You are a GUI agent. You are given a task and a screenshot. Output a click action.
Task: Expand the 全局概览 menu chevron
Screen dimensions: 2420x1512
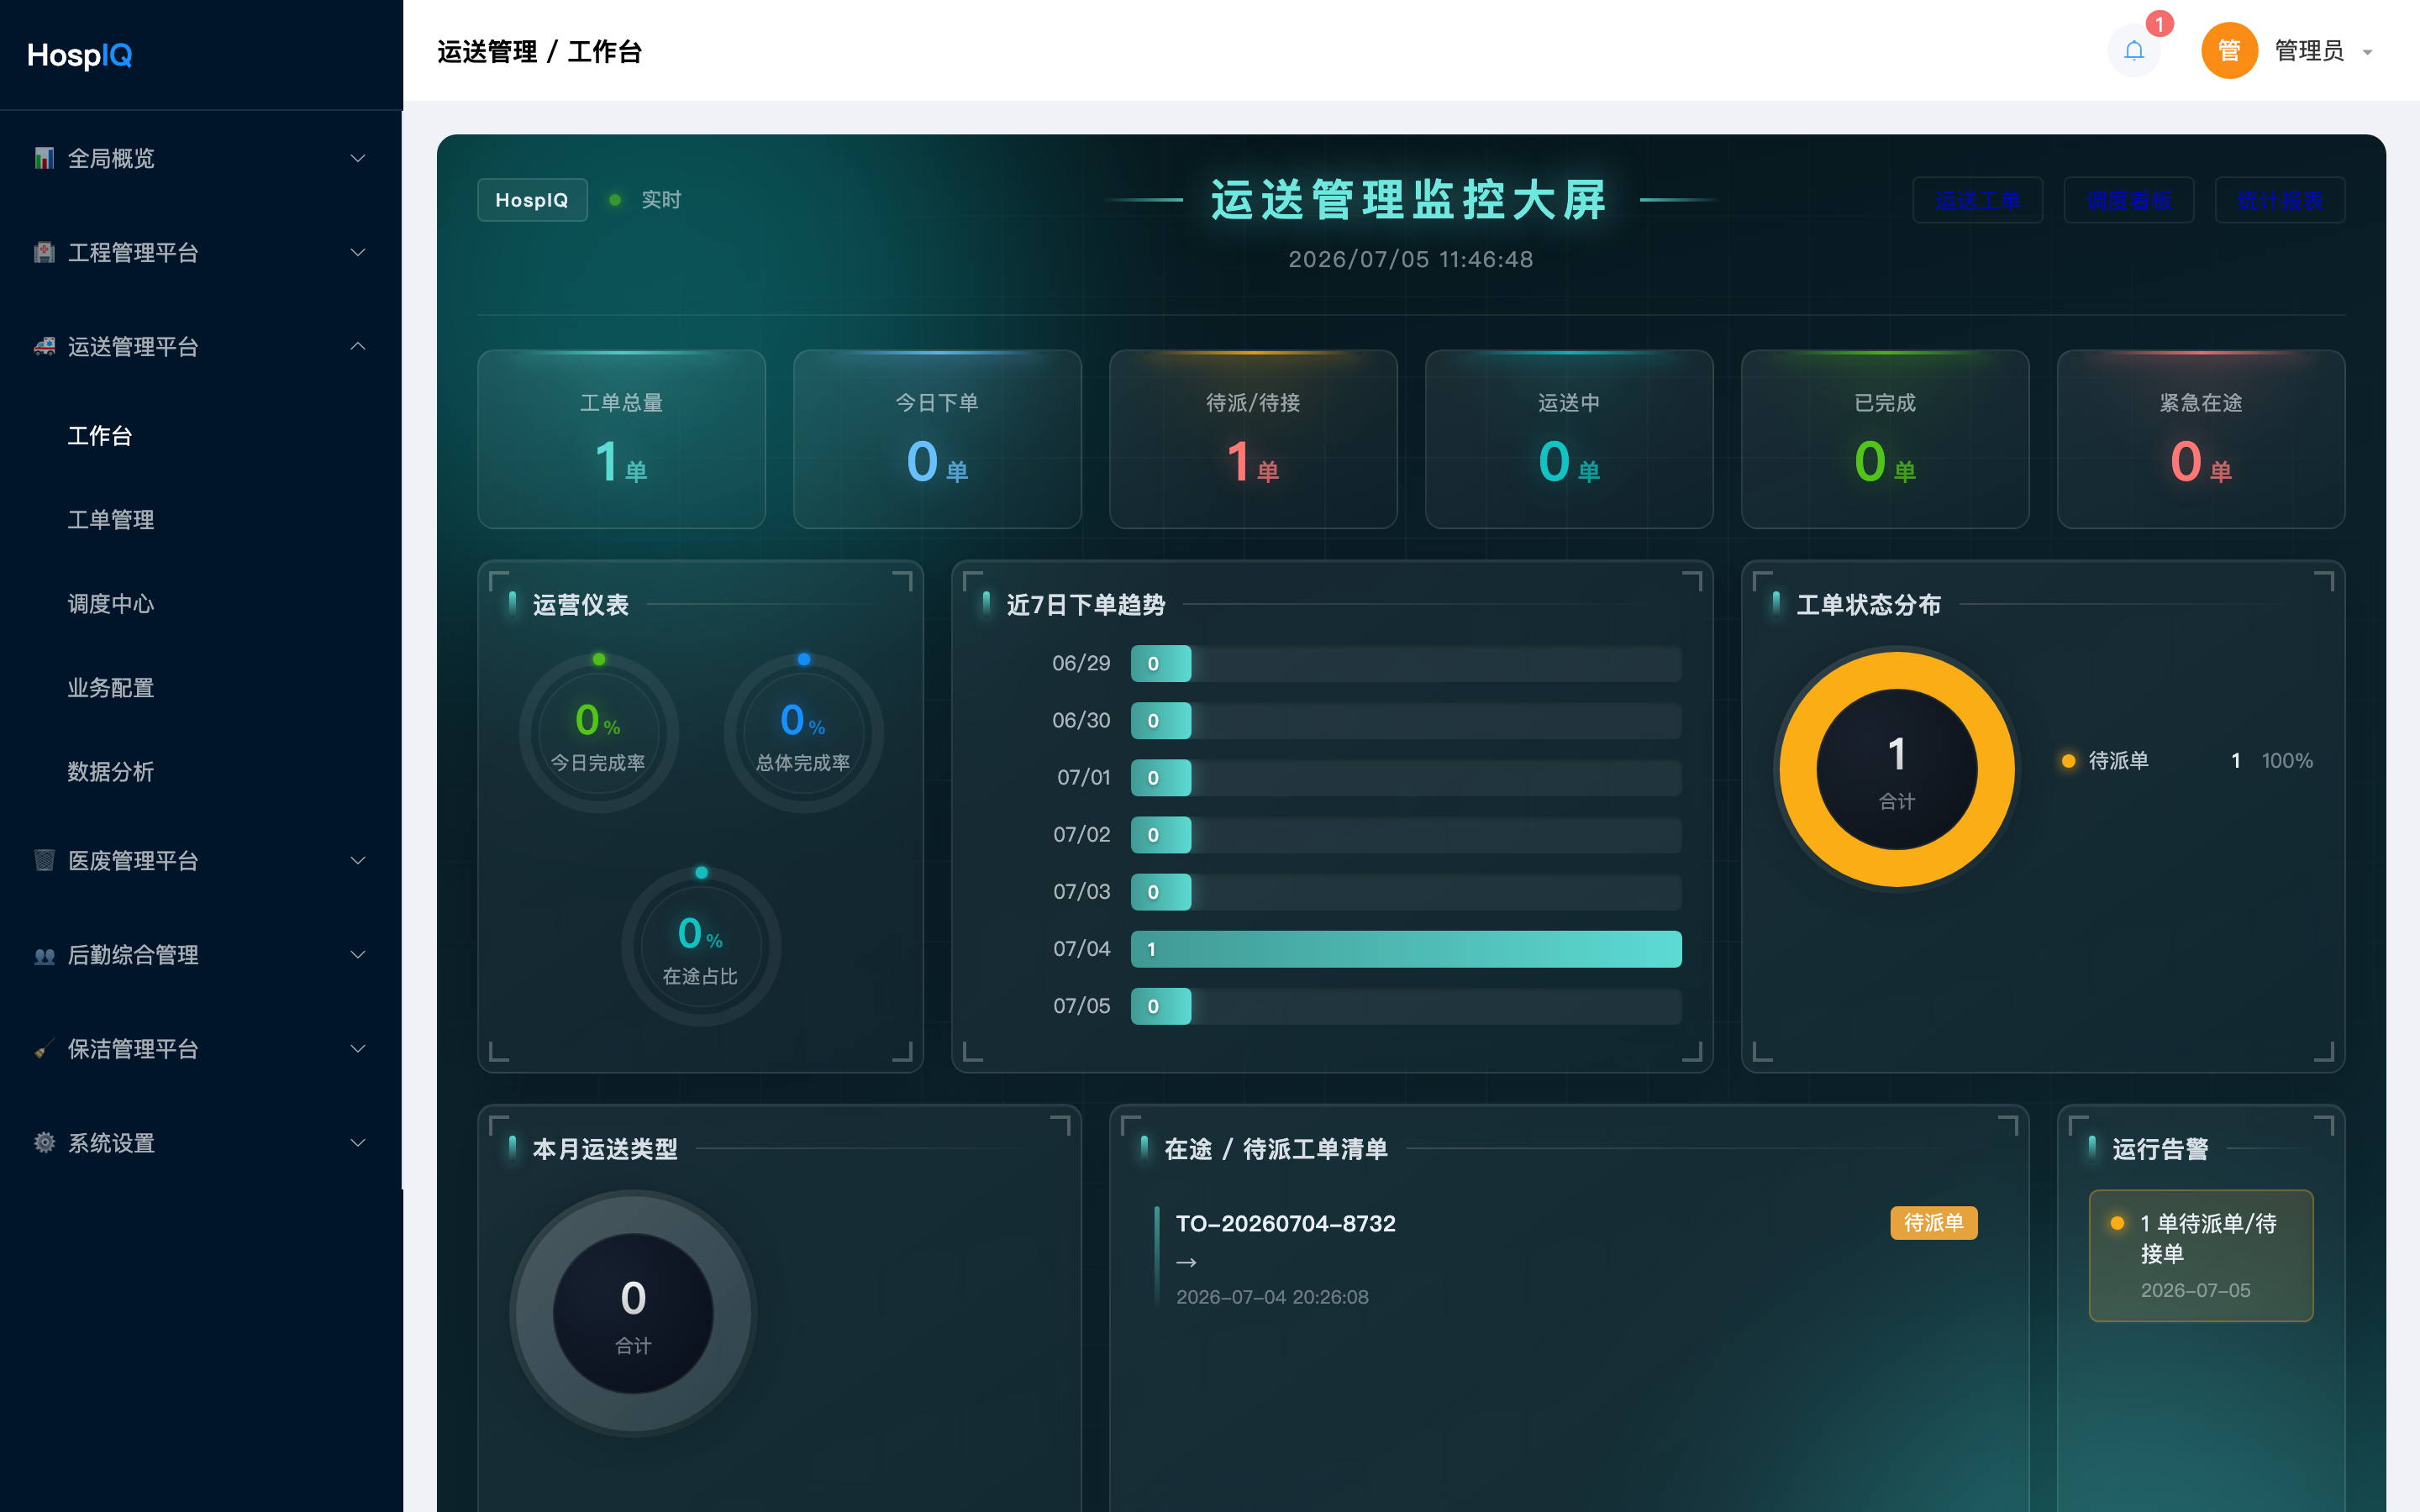tap(357, 158)
